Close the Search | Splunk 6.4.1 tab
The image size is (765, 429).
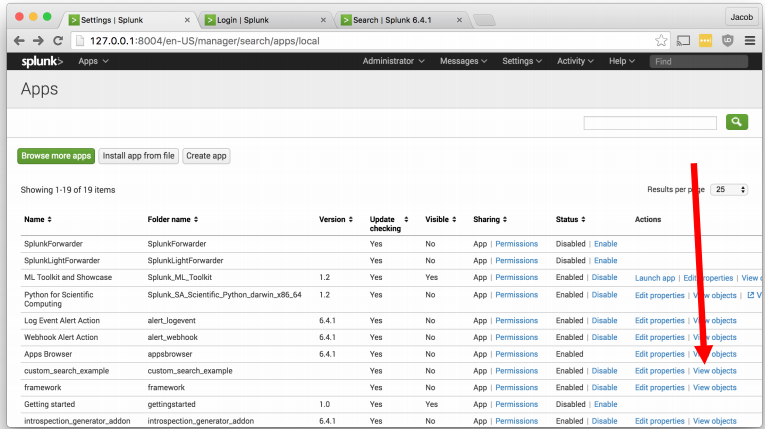coord(459,20)
